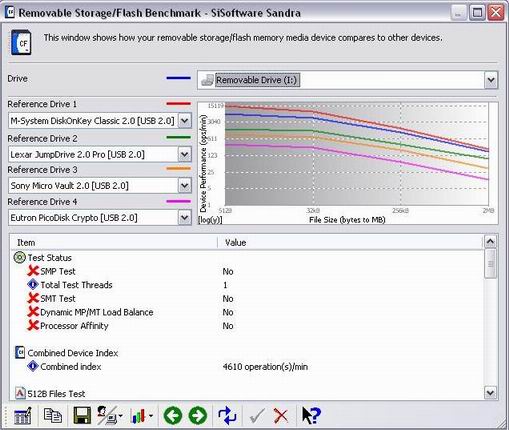Click the info icon beside Total Test Threads
This screenshot has width=509, height=430.
click(x=33, y=284)
